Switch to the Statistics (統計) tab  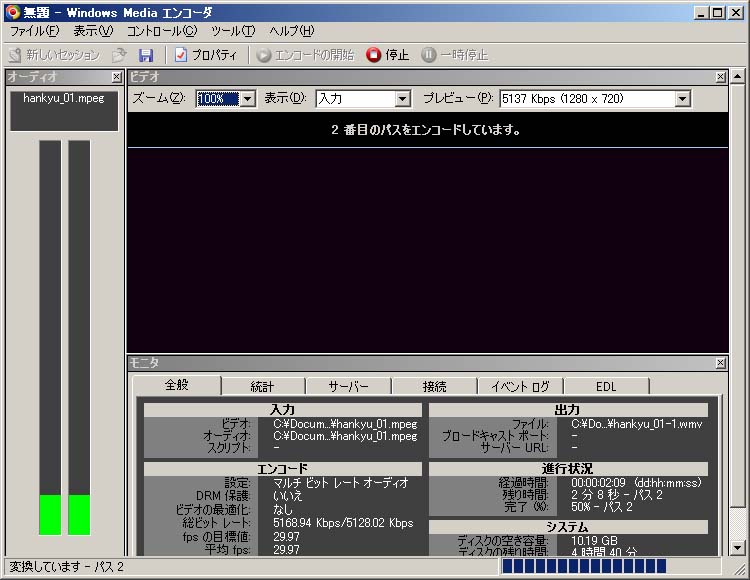[x=262, y=386]
